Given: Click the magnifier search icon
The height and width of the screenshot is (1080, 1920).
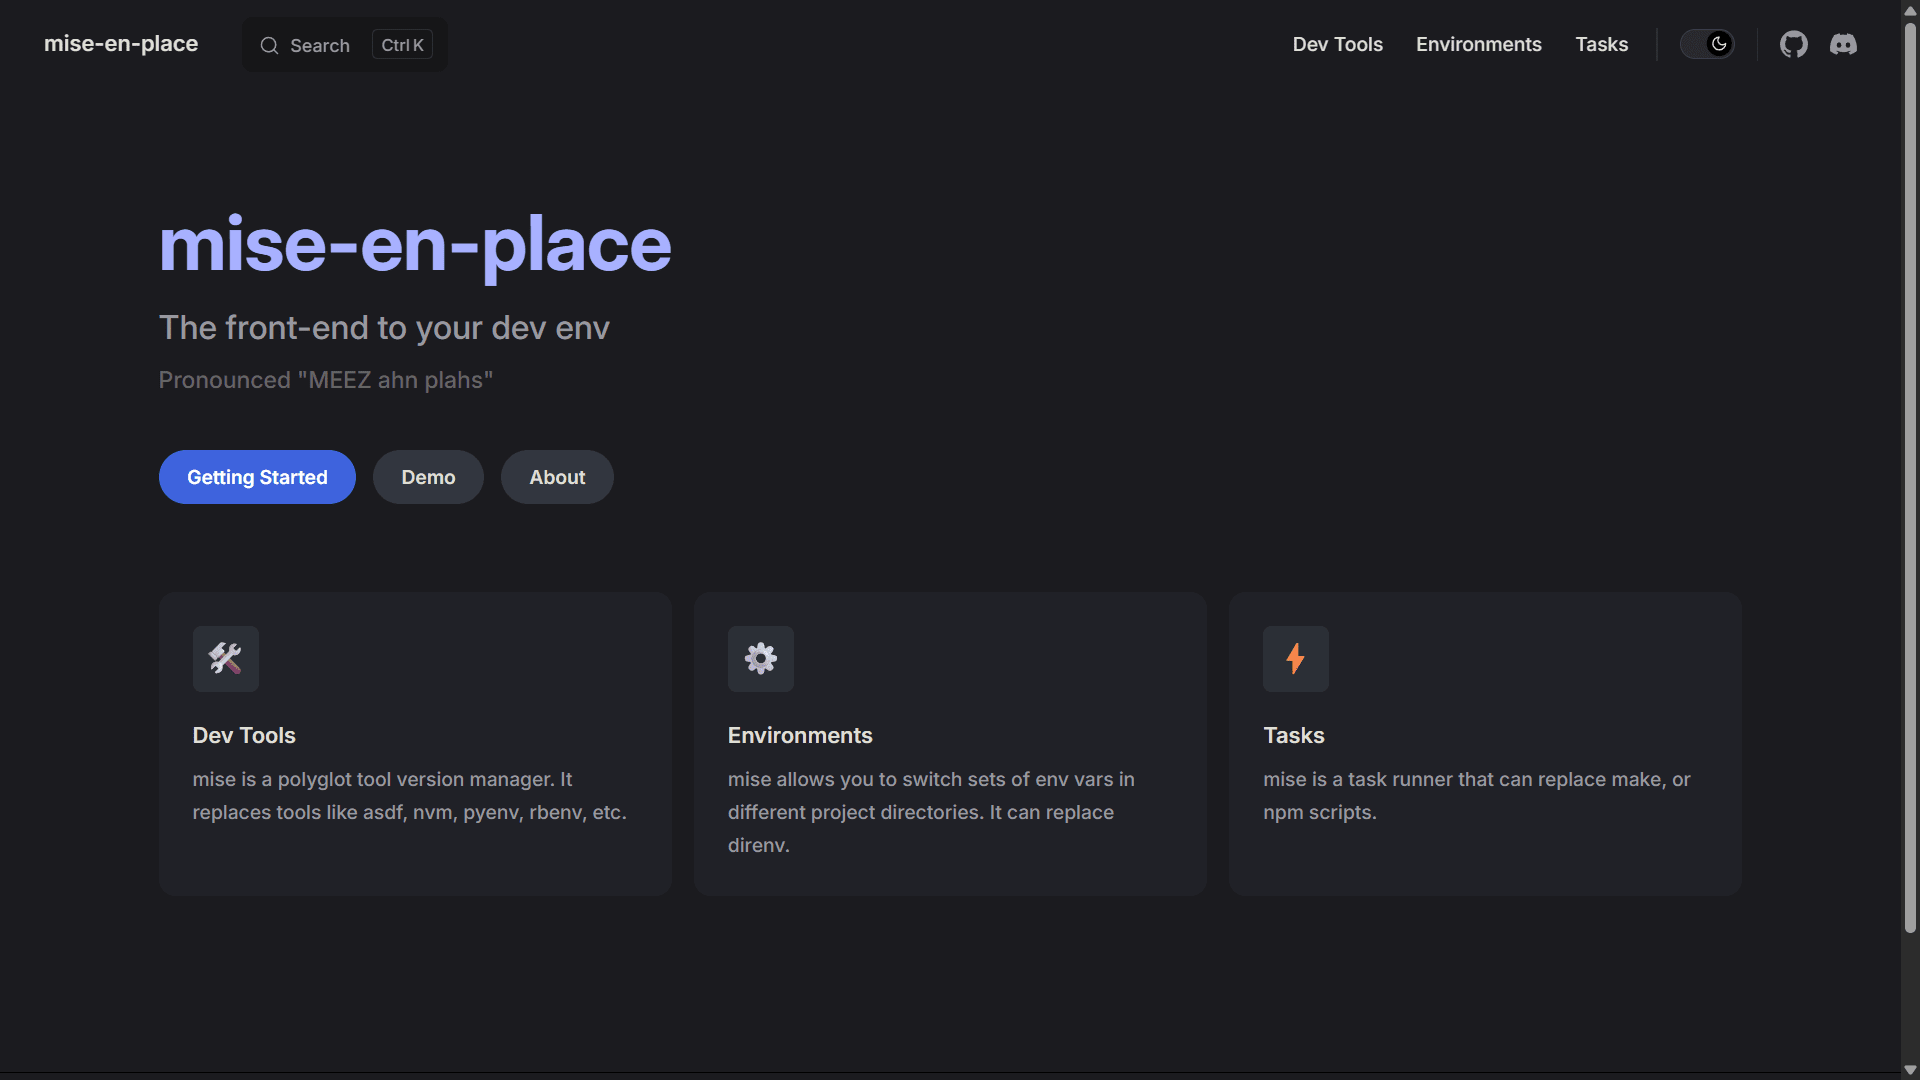Looking at the screenshot, I should 269,46.
